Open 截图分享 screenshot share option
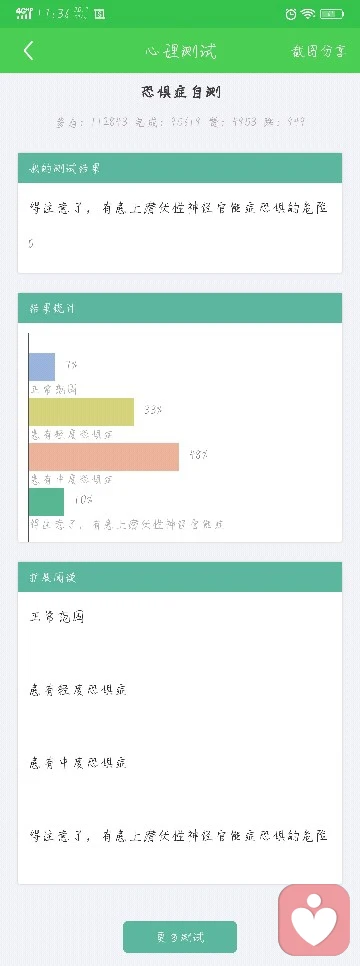This screenshot has width=360, height=966. pyautogui.click(x=319, y=51)
